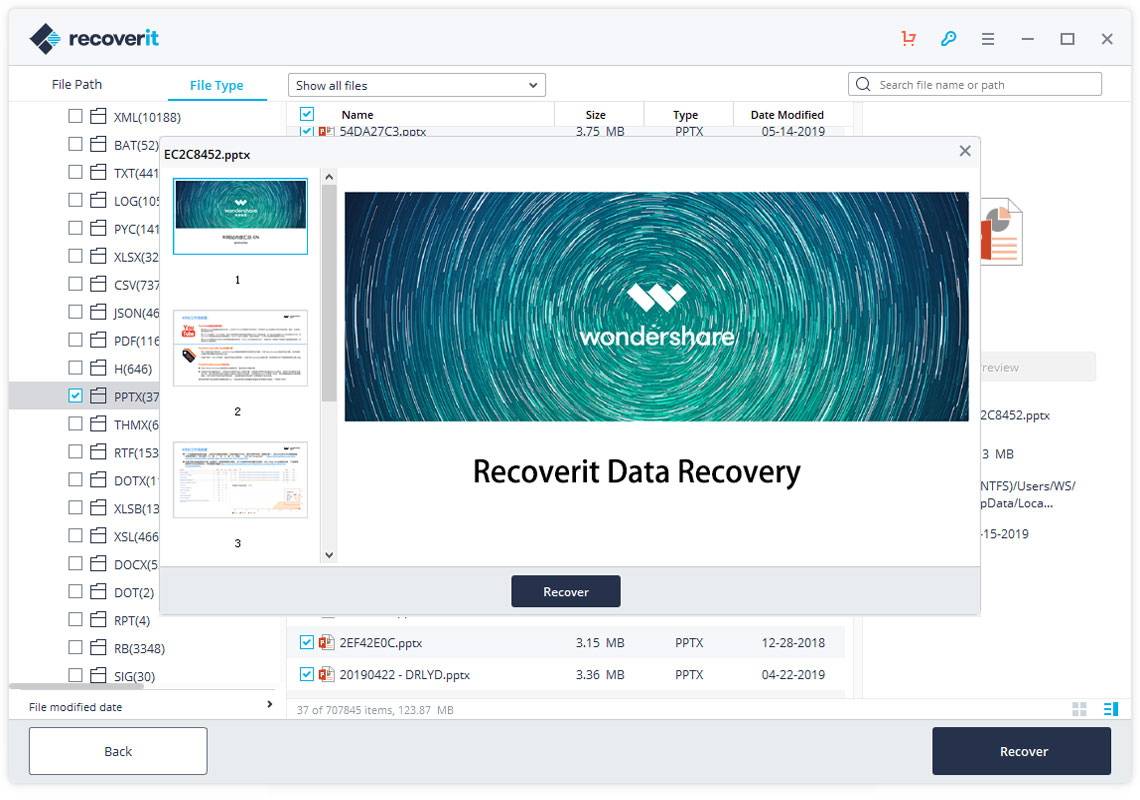Click the large slide preview image
Screen dimensions: 1140x800
[657, 306]
